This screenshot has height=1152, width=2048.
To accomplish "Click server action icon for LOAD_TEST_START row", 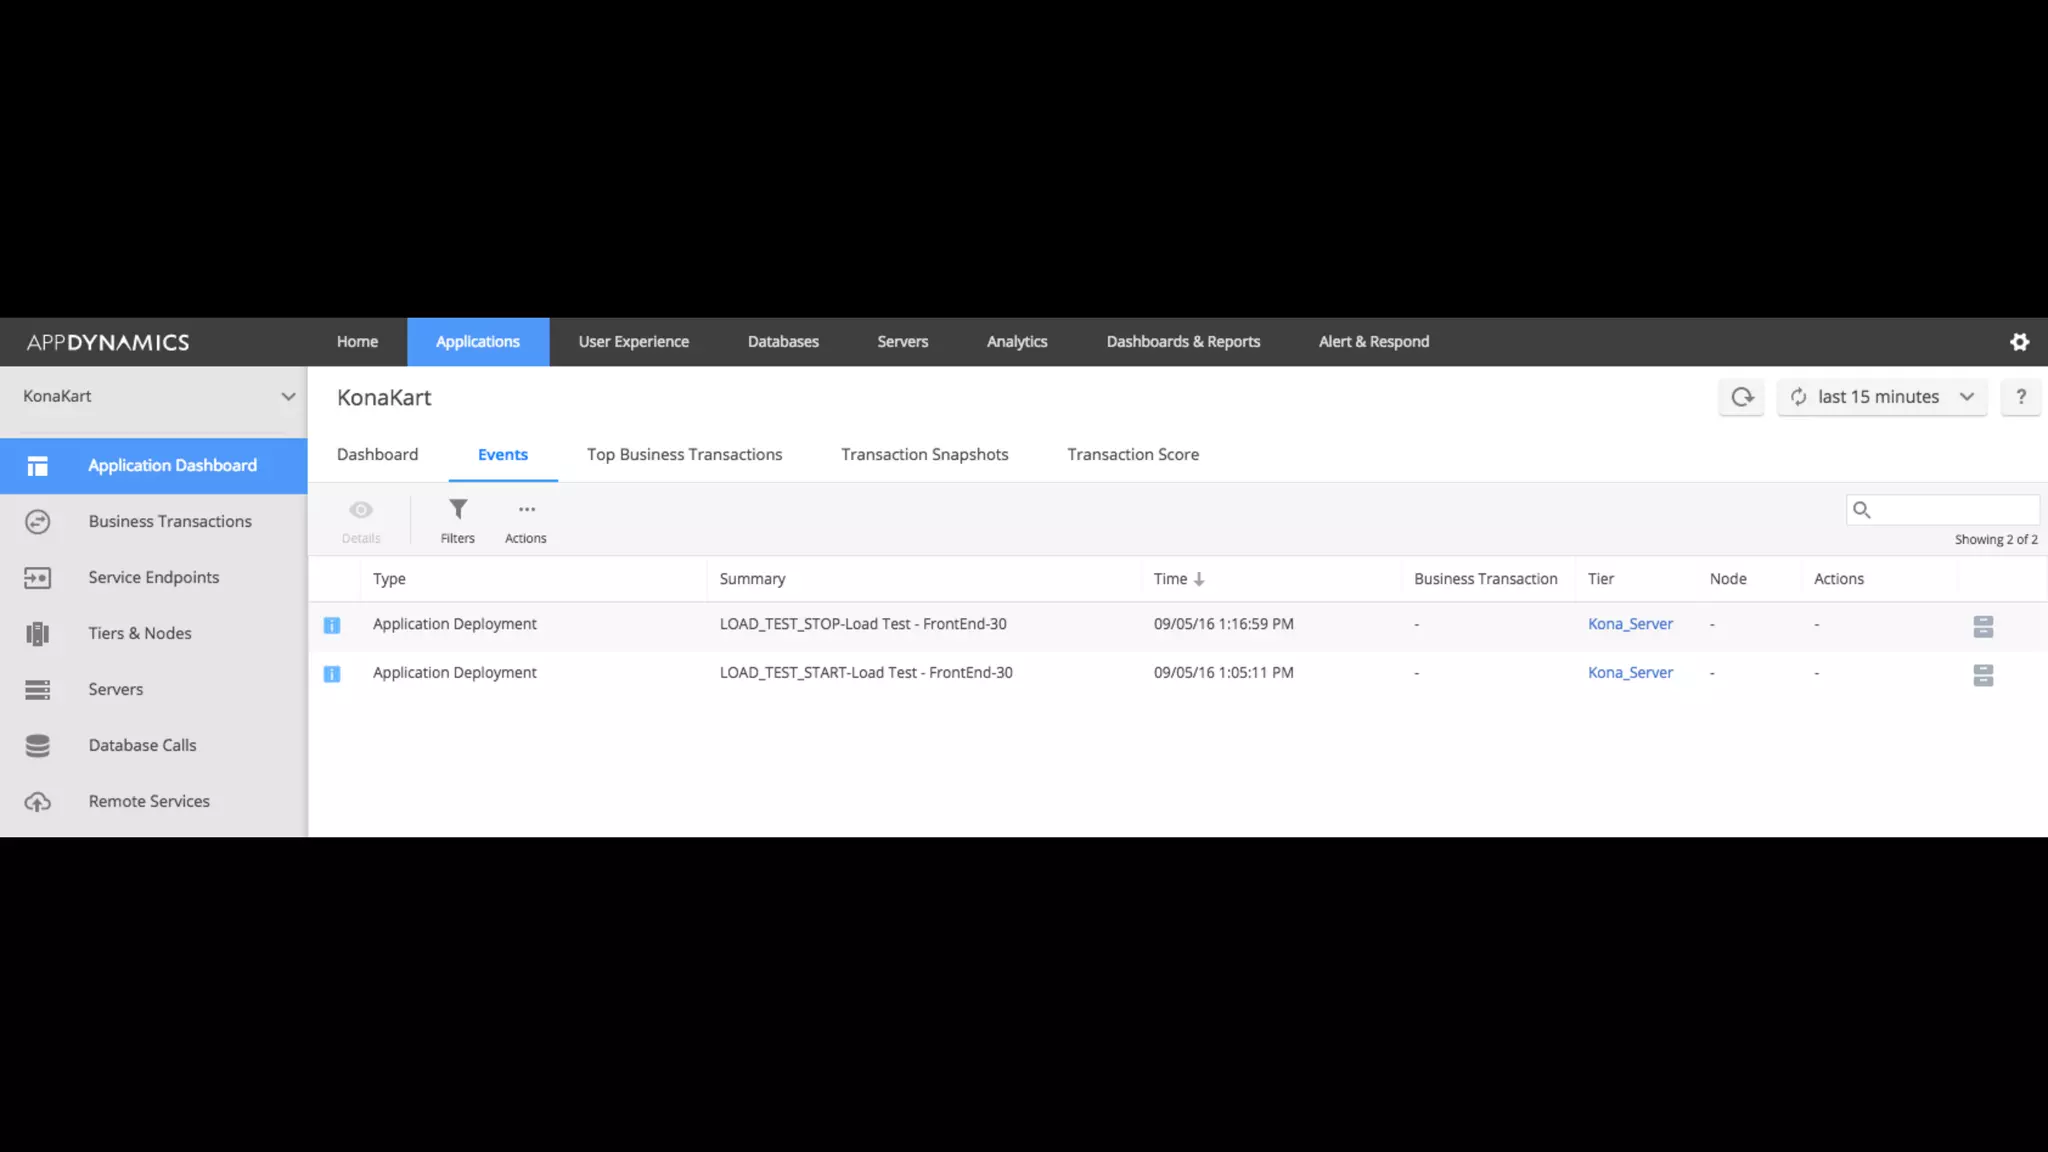I will [x=1982, y=675].
